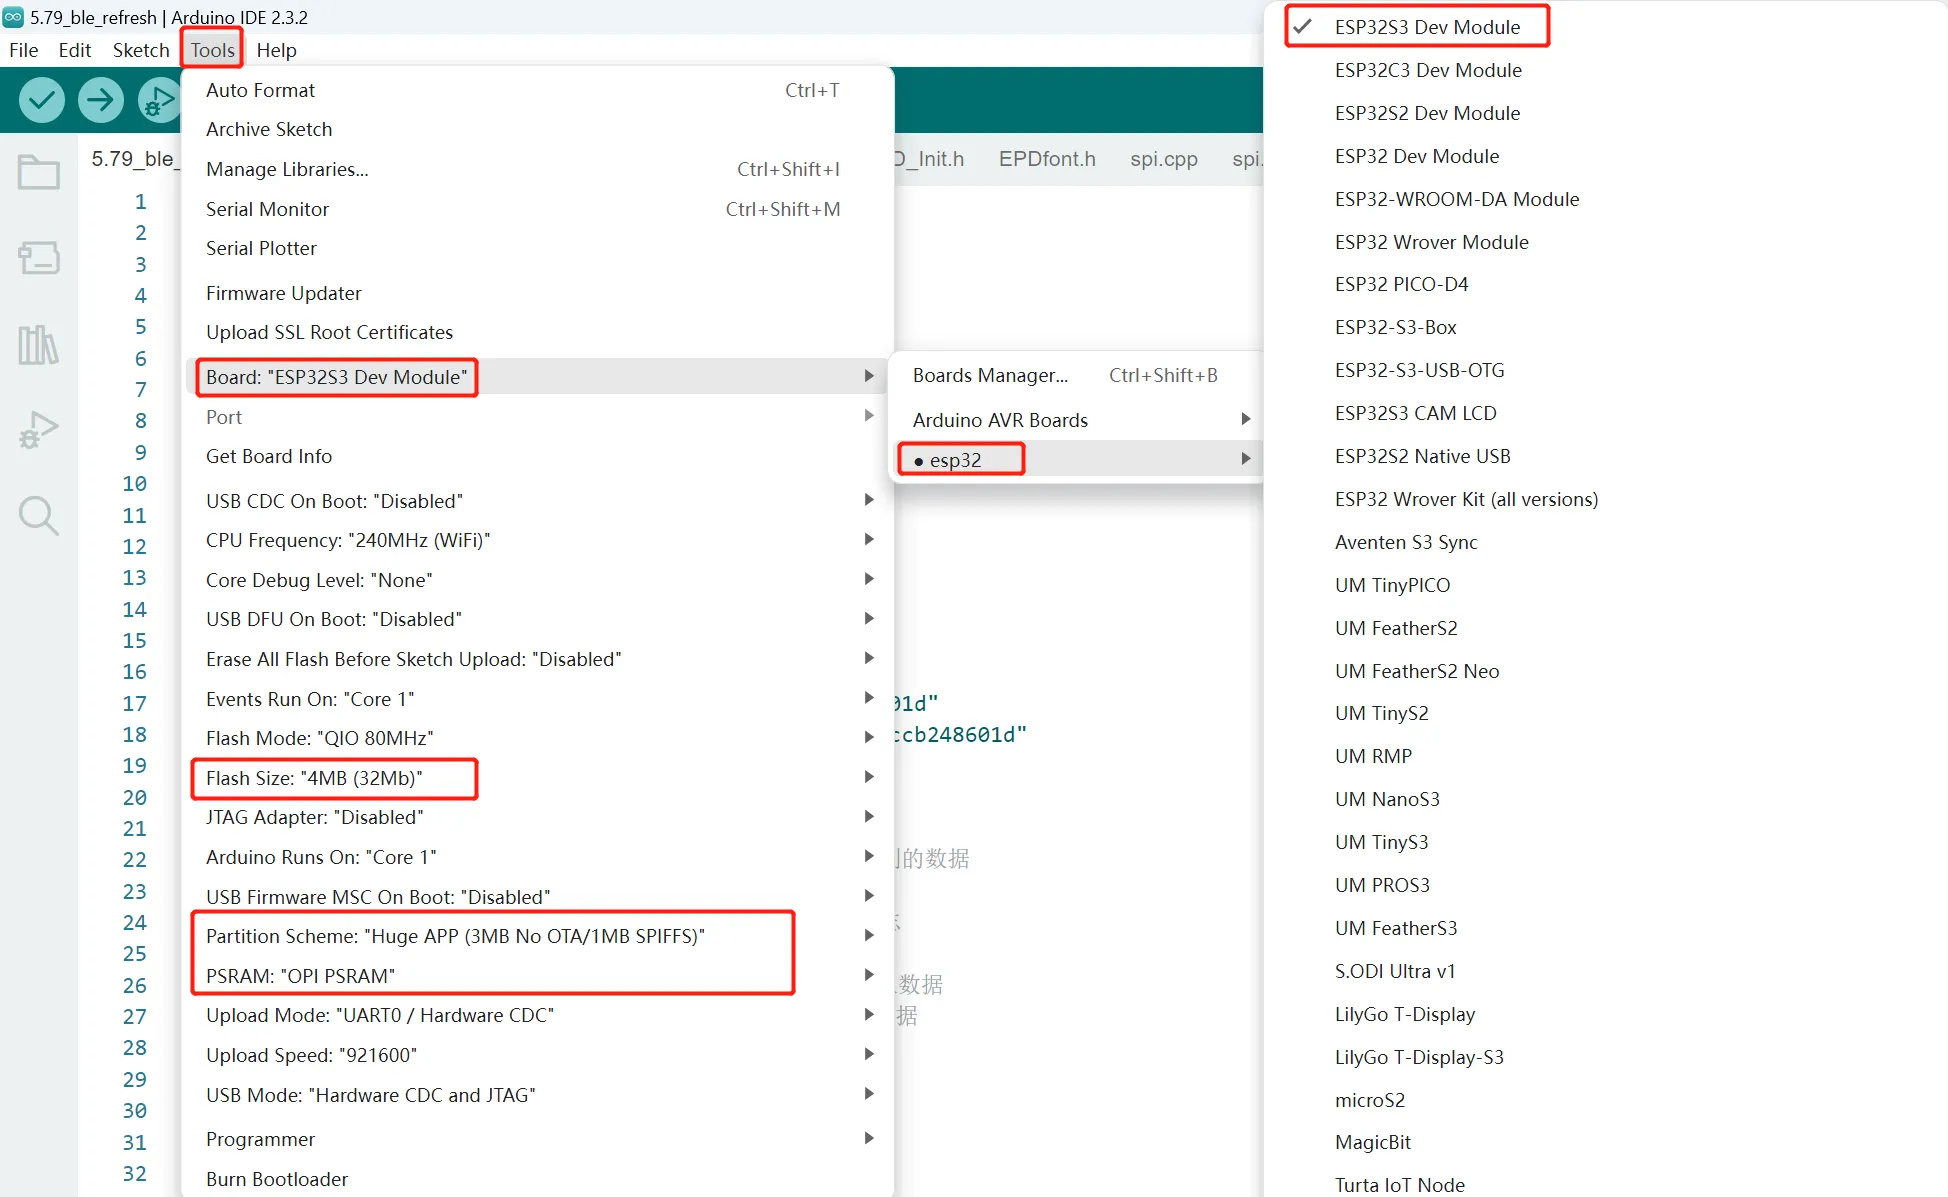Open the Search magnifier sidebar icon
This screenshot has width=1948, height=1197.
click(x=39, y=516)
